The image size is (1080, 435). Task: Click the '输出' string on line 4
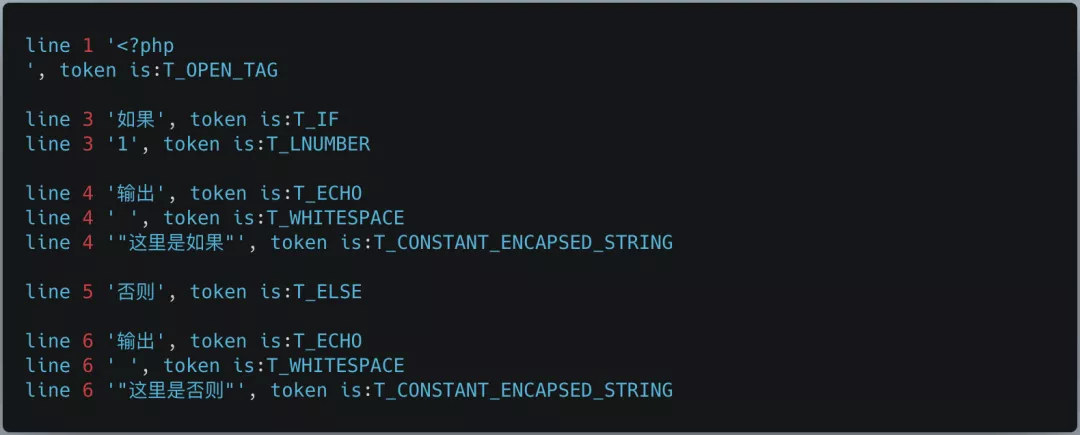click(x=137, y=193)
